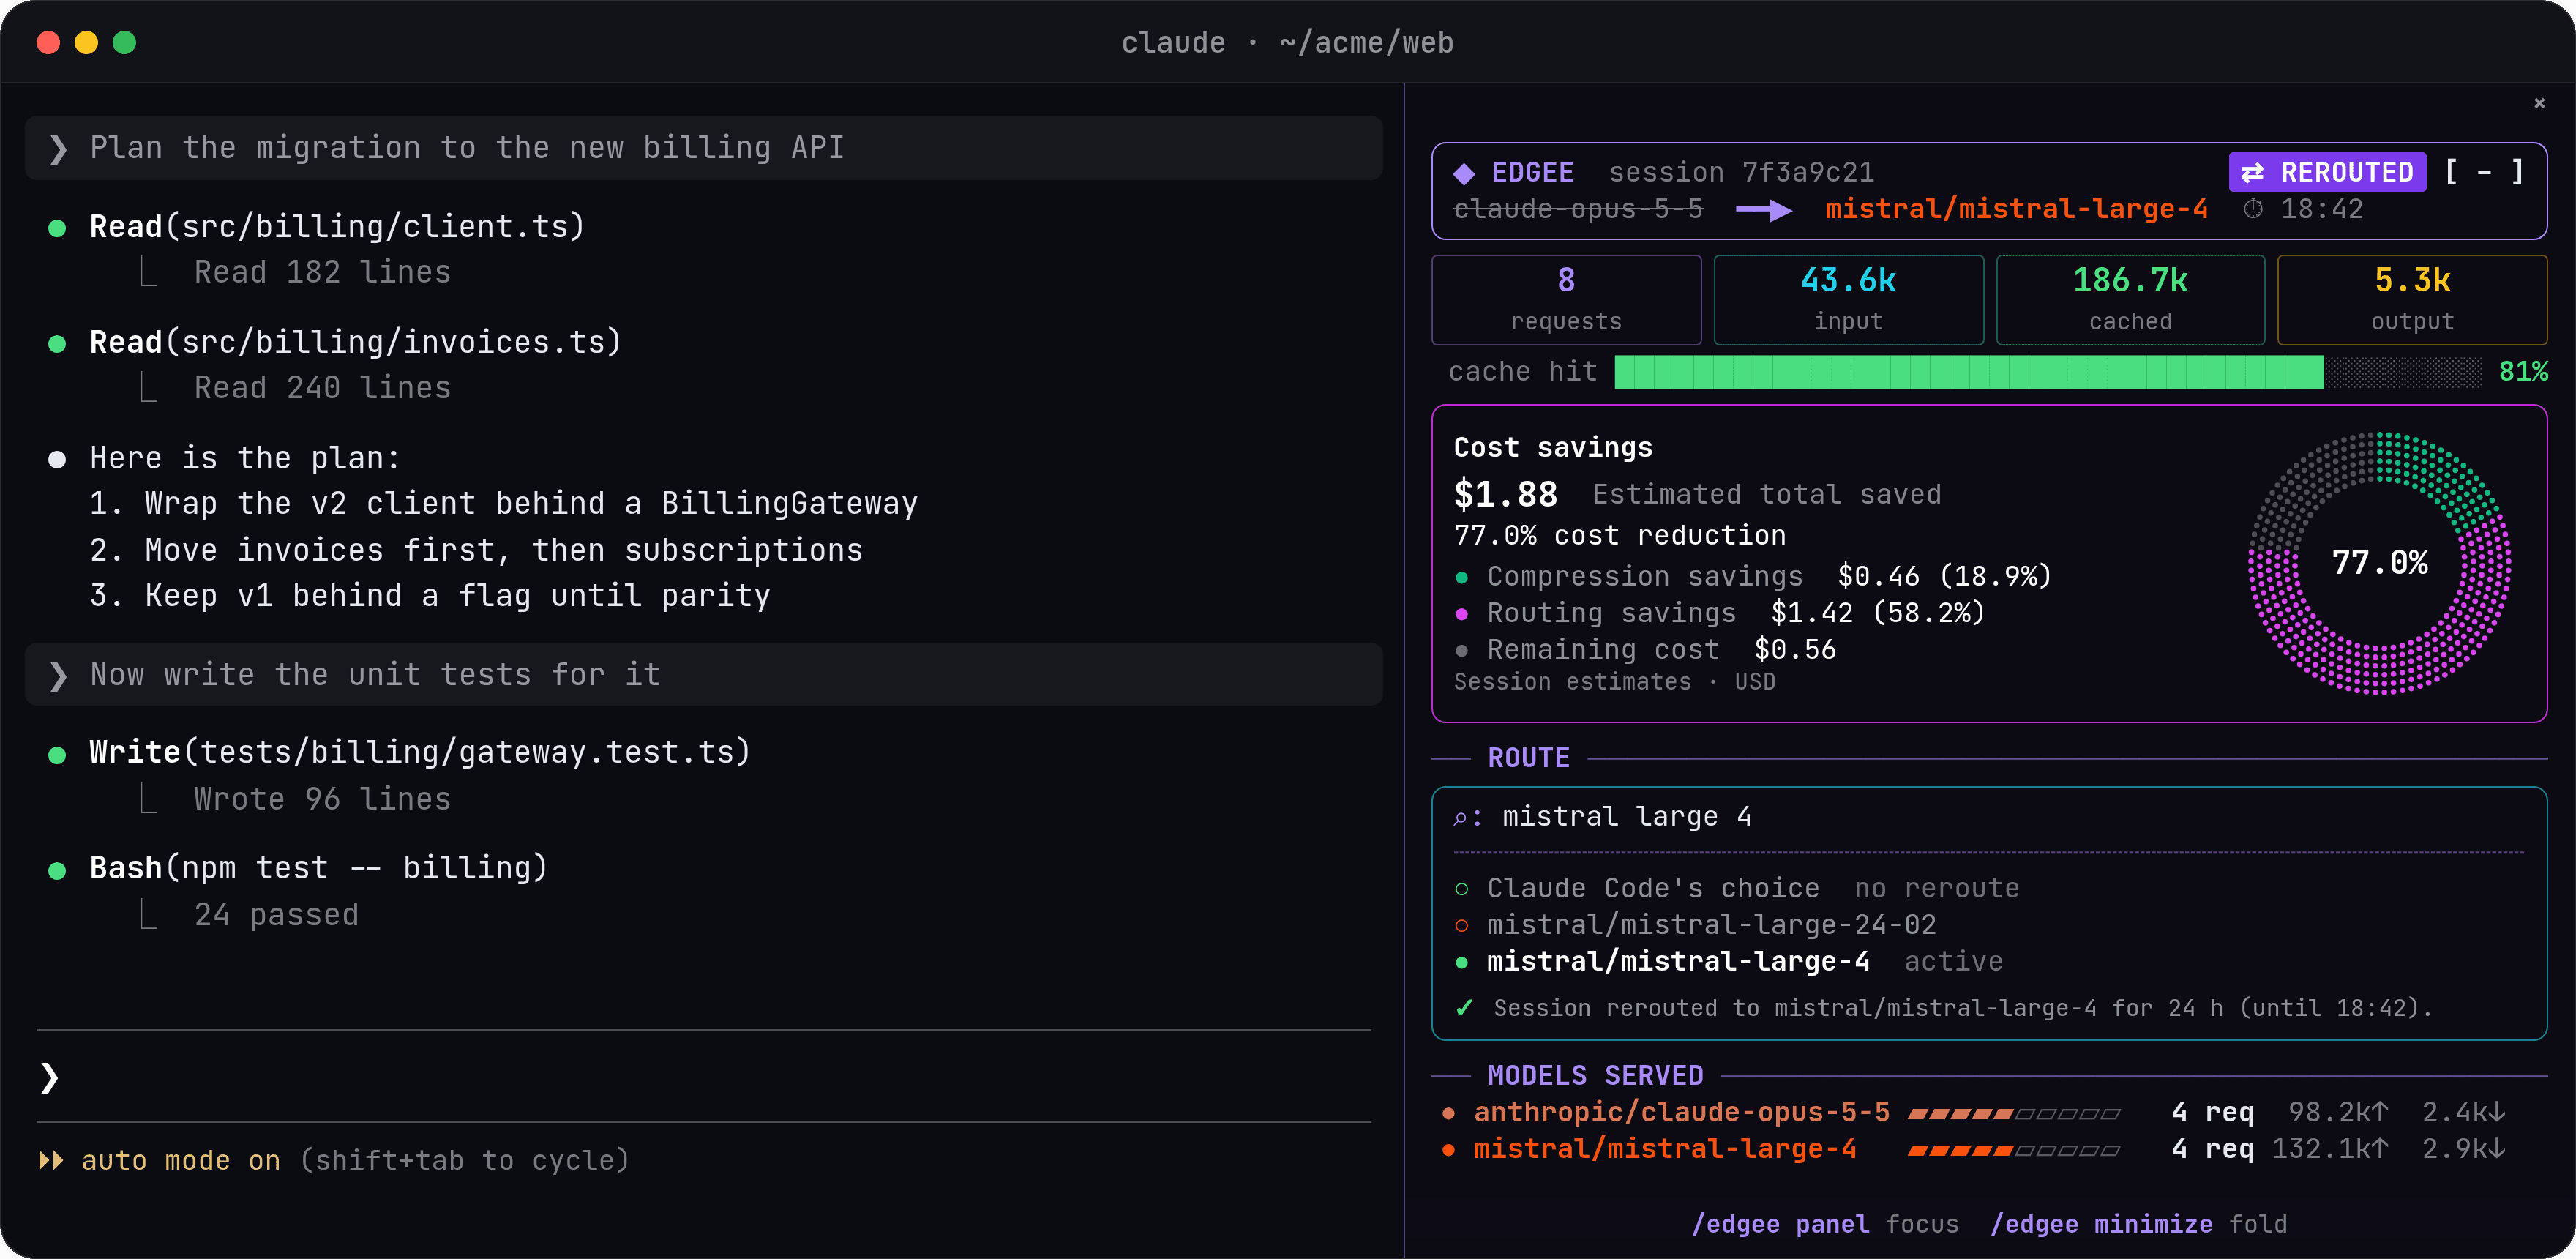Click the magenta Routing savings dot
2576x1259 pixels.
pyautogui.click(x=1462, y=614)
